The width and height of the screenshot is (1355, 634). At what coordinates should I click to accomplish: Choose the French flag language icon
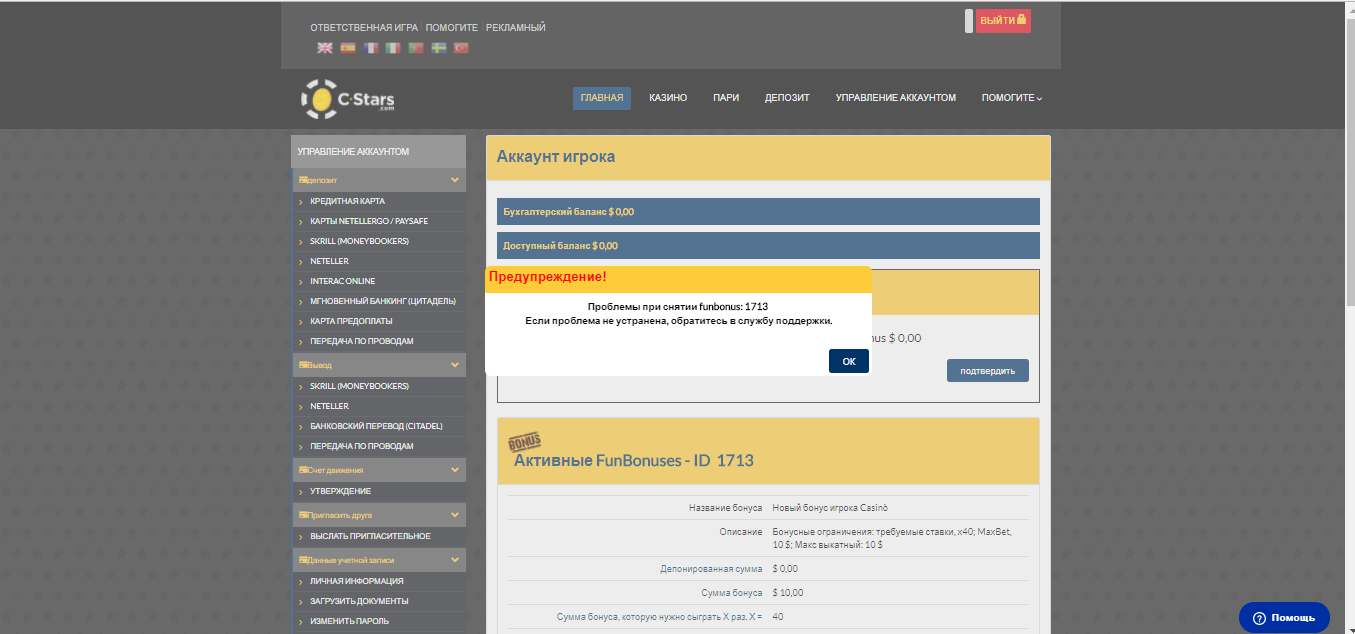point(371,48)
